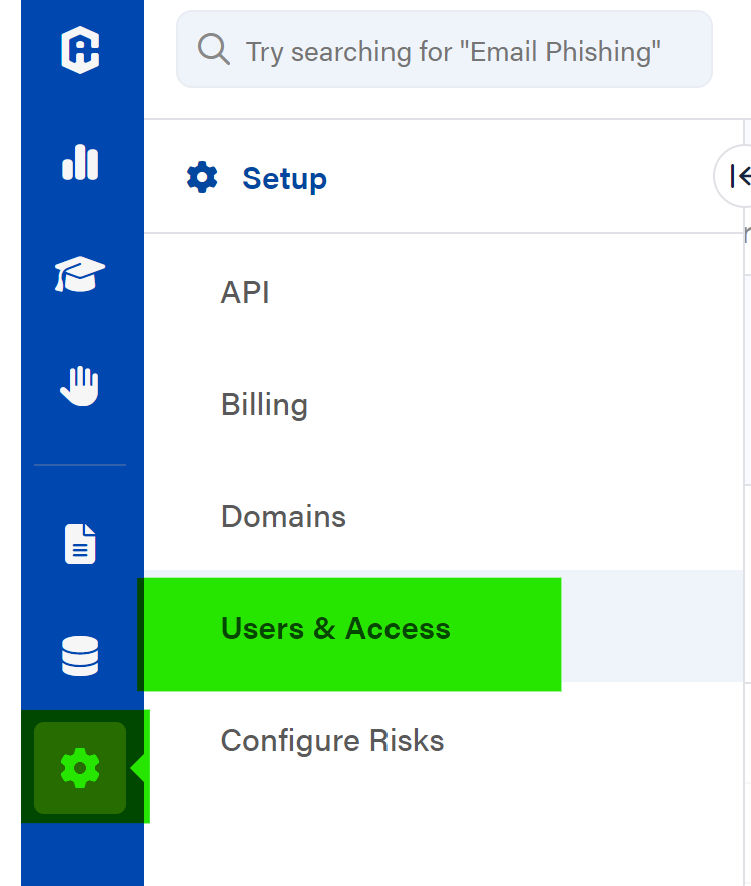The width and height of the screenshot is (751, 886).
Task: Select the database icon in the sidebar
Action: click(x=80, y=656)
